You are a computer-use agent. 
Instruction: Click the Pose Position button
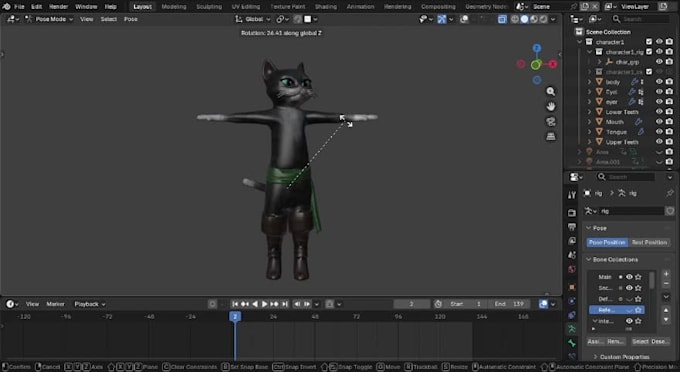click(608, 242)
